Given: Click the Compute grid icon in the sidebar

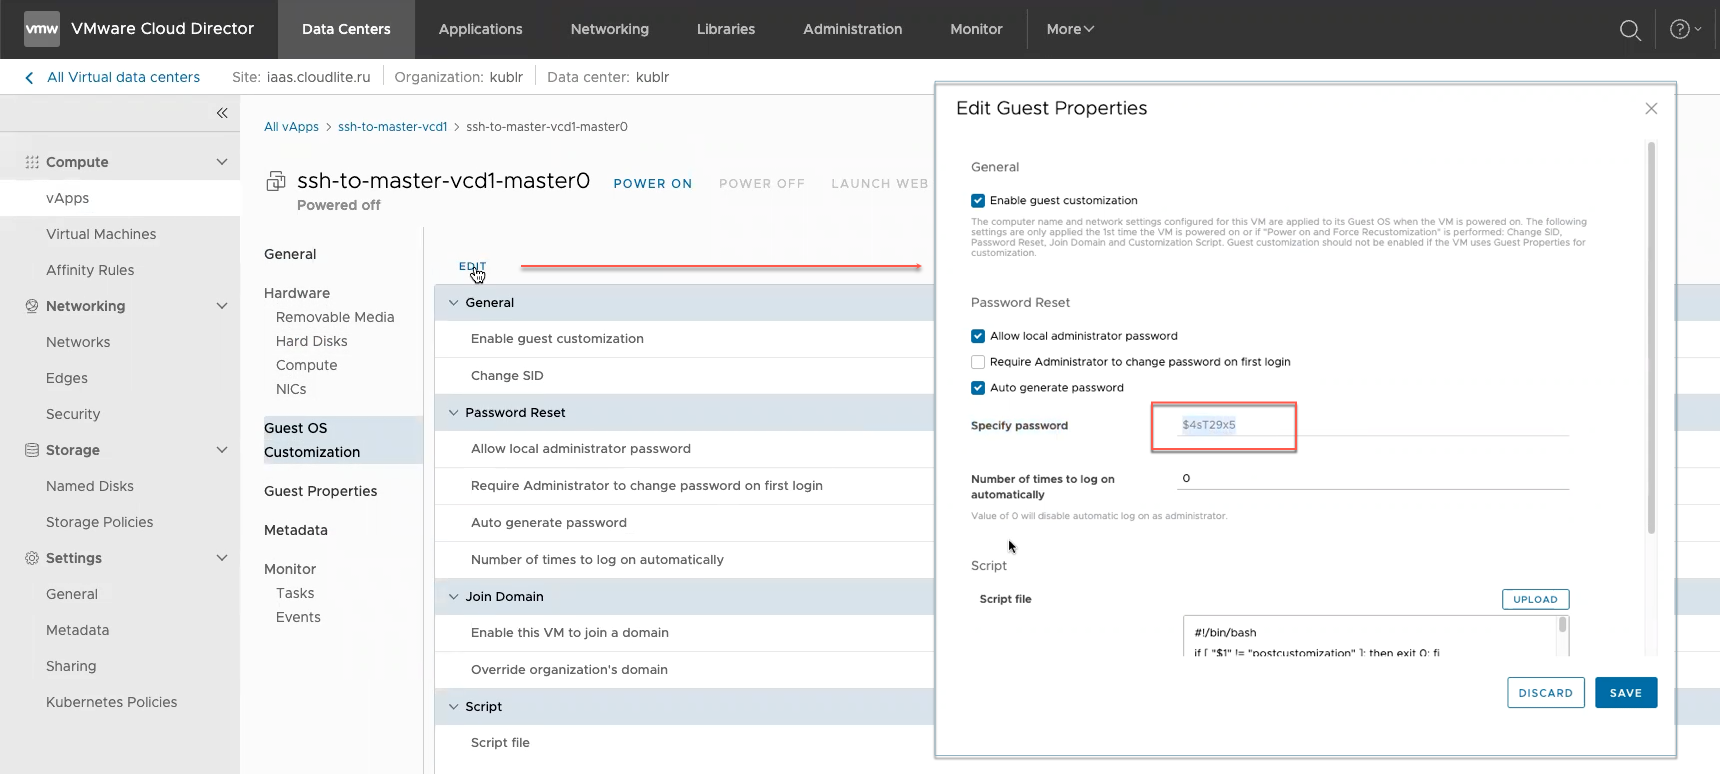Looking at the screenshot, I should pos(32,162).
